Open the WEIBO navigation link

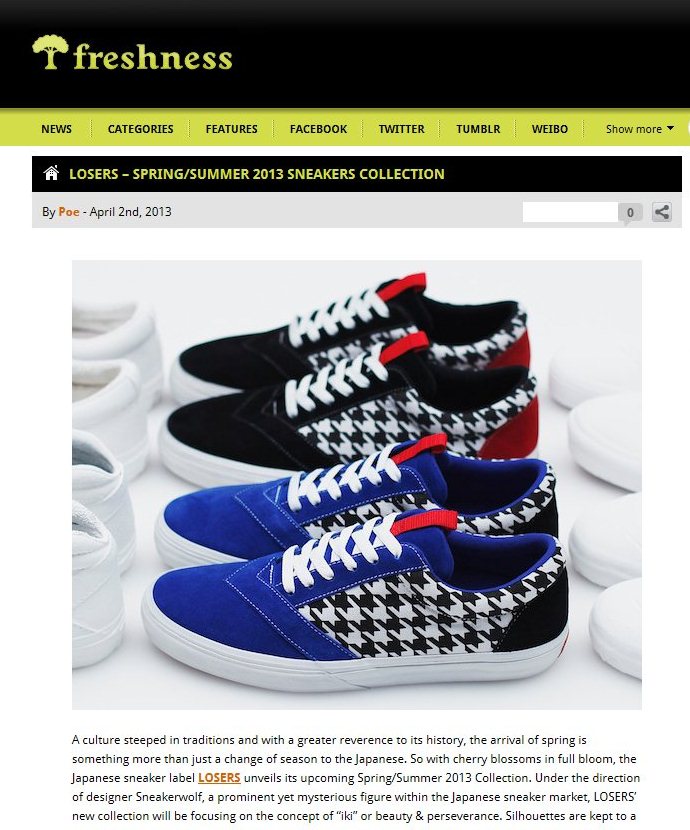(549, 129)
